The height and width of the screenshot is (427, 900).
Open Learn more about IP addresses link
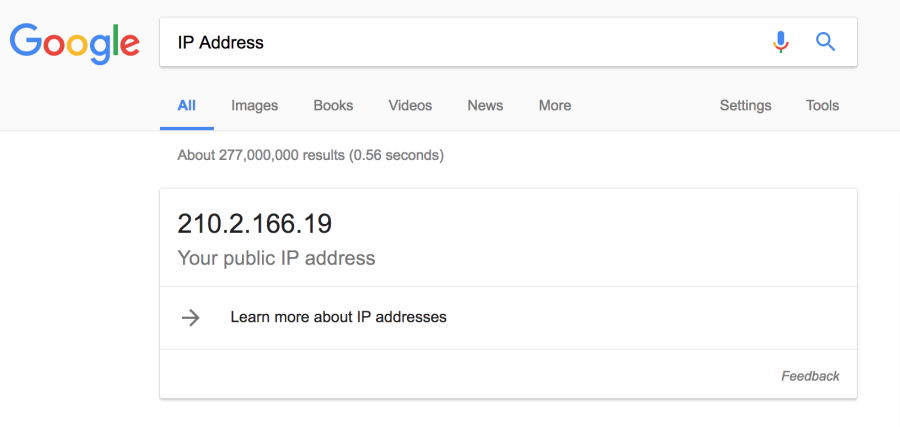click(x=338, y=317)
